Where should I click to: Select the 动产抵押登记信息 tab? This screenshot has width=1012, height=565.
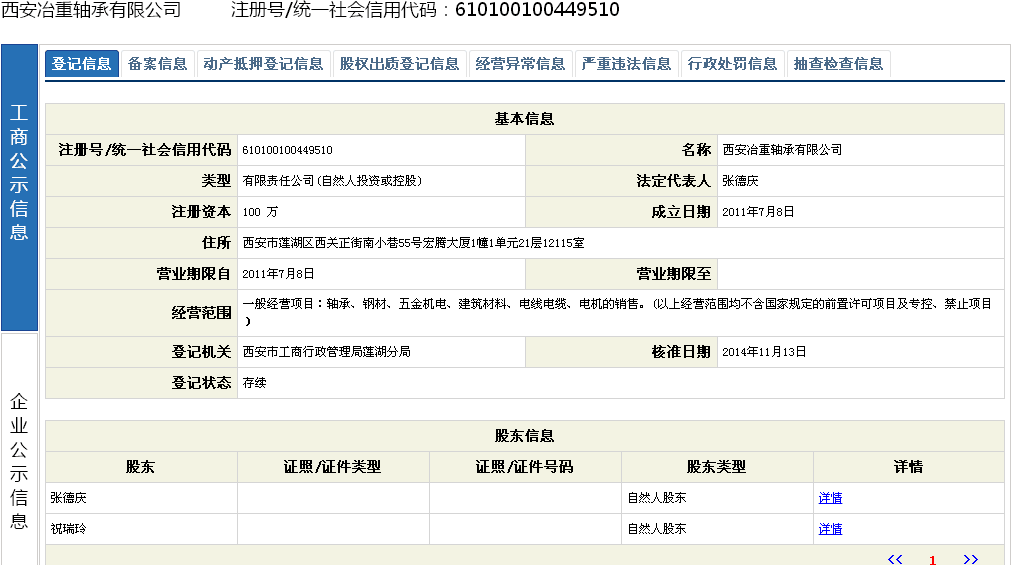[x=263, y=64]
